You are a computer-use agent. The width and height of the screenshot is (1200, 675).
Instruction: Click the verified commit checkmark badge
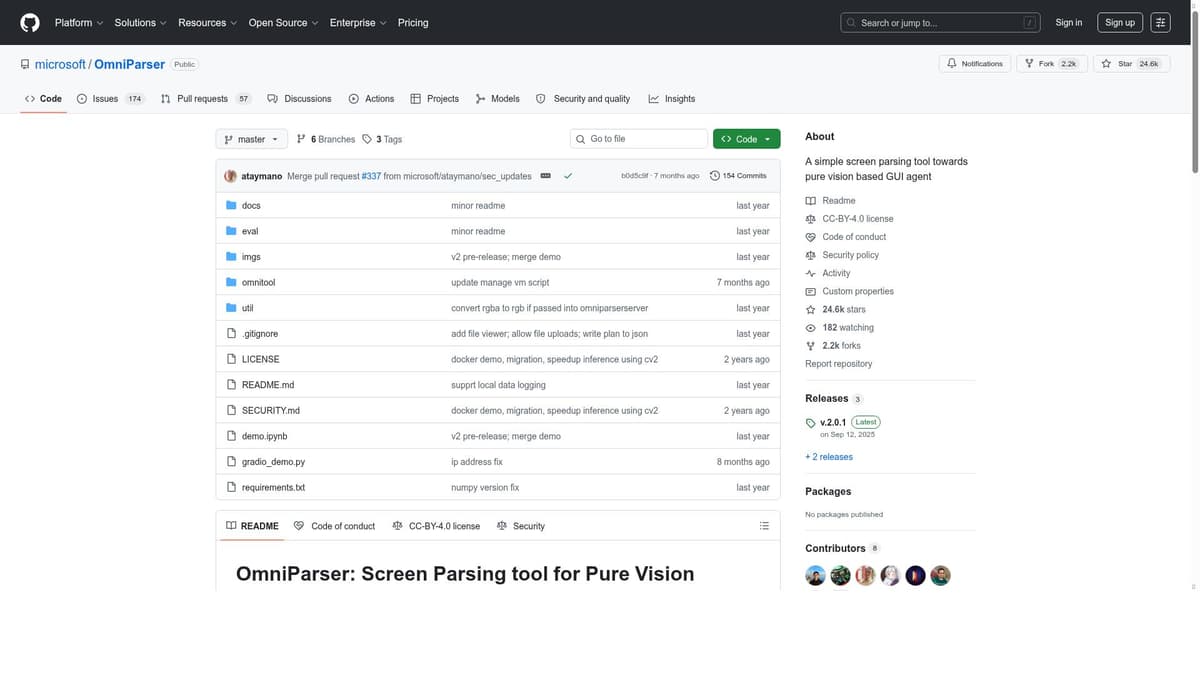click(x=568, y=175)
